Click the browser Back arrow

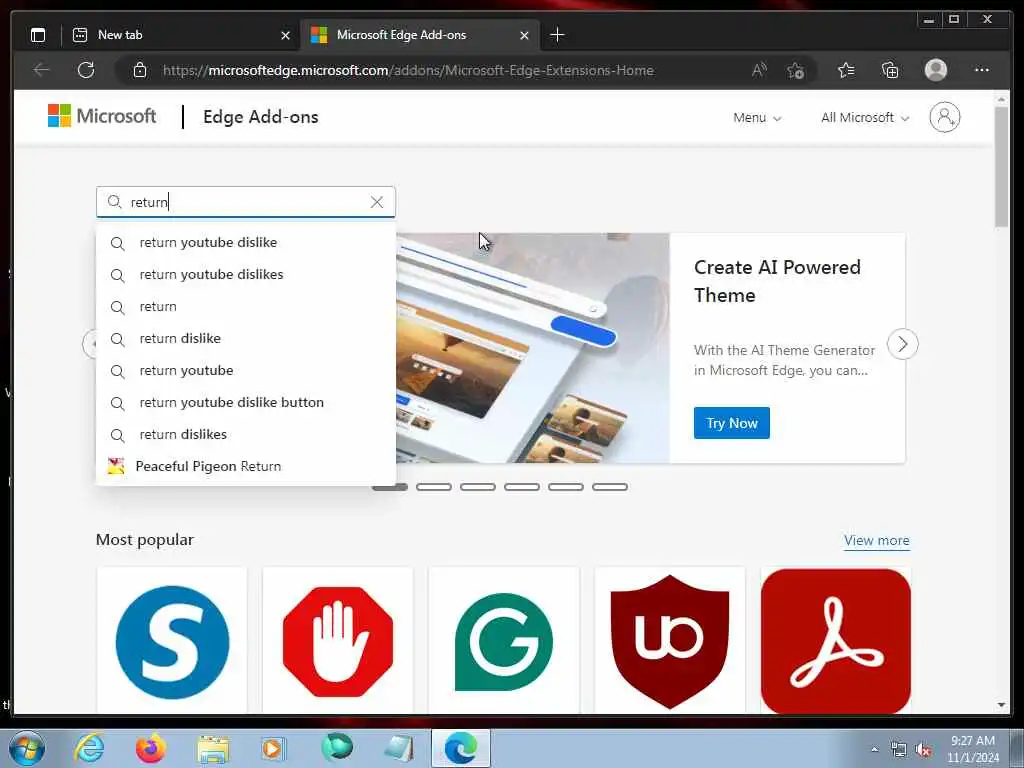coord(41,70)
